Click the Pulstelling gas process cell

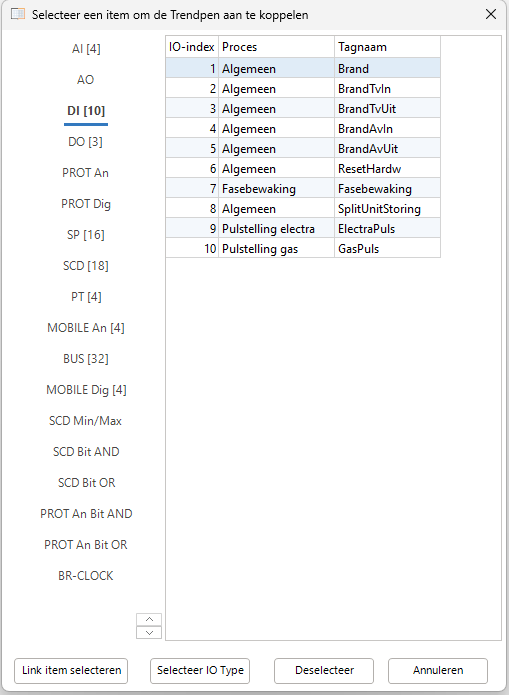(276, 249)
